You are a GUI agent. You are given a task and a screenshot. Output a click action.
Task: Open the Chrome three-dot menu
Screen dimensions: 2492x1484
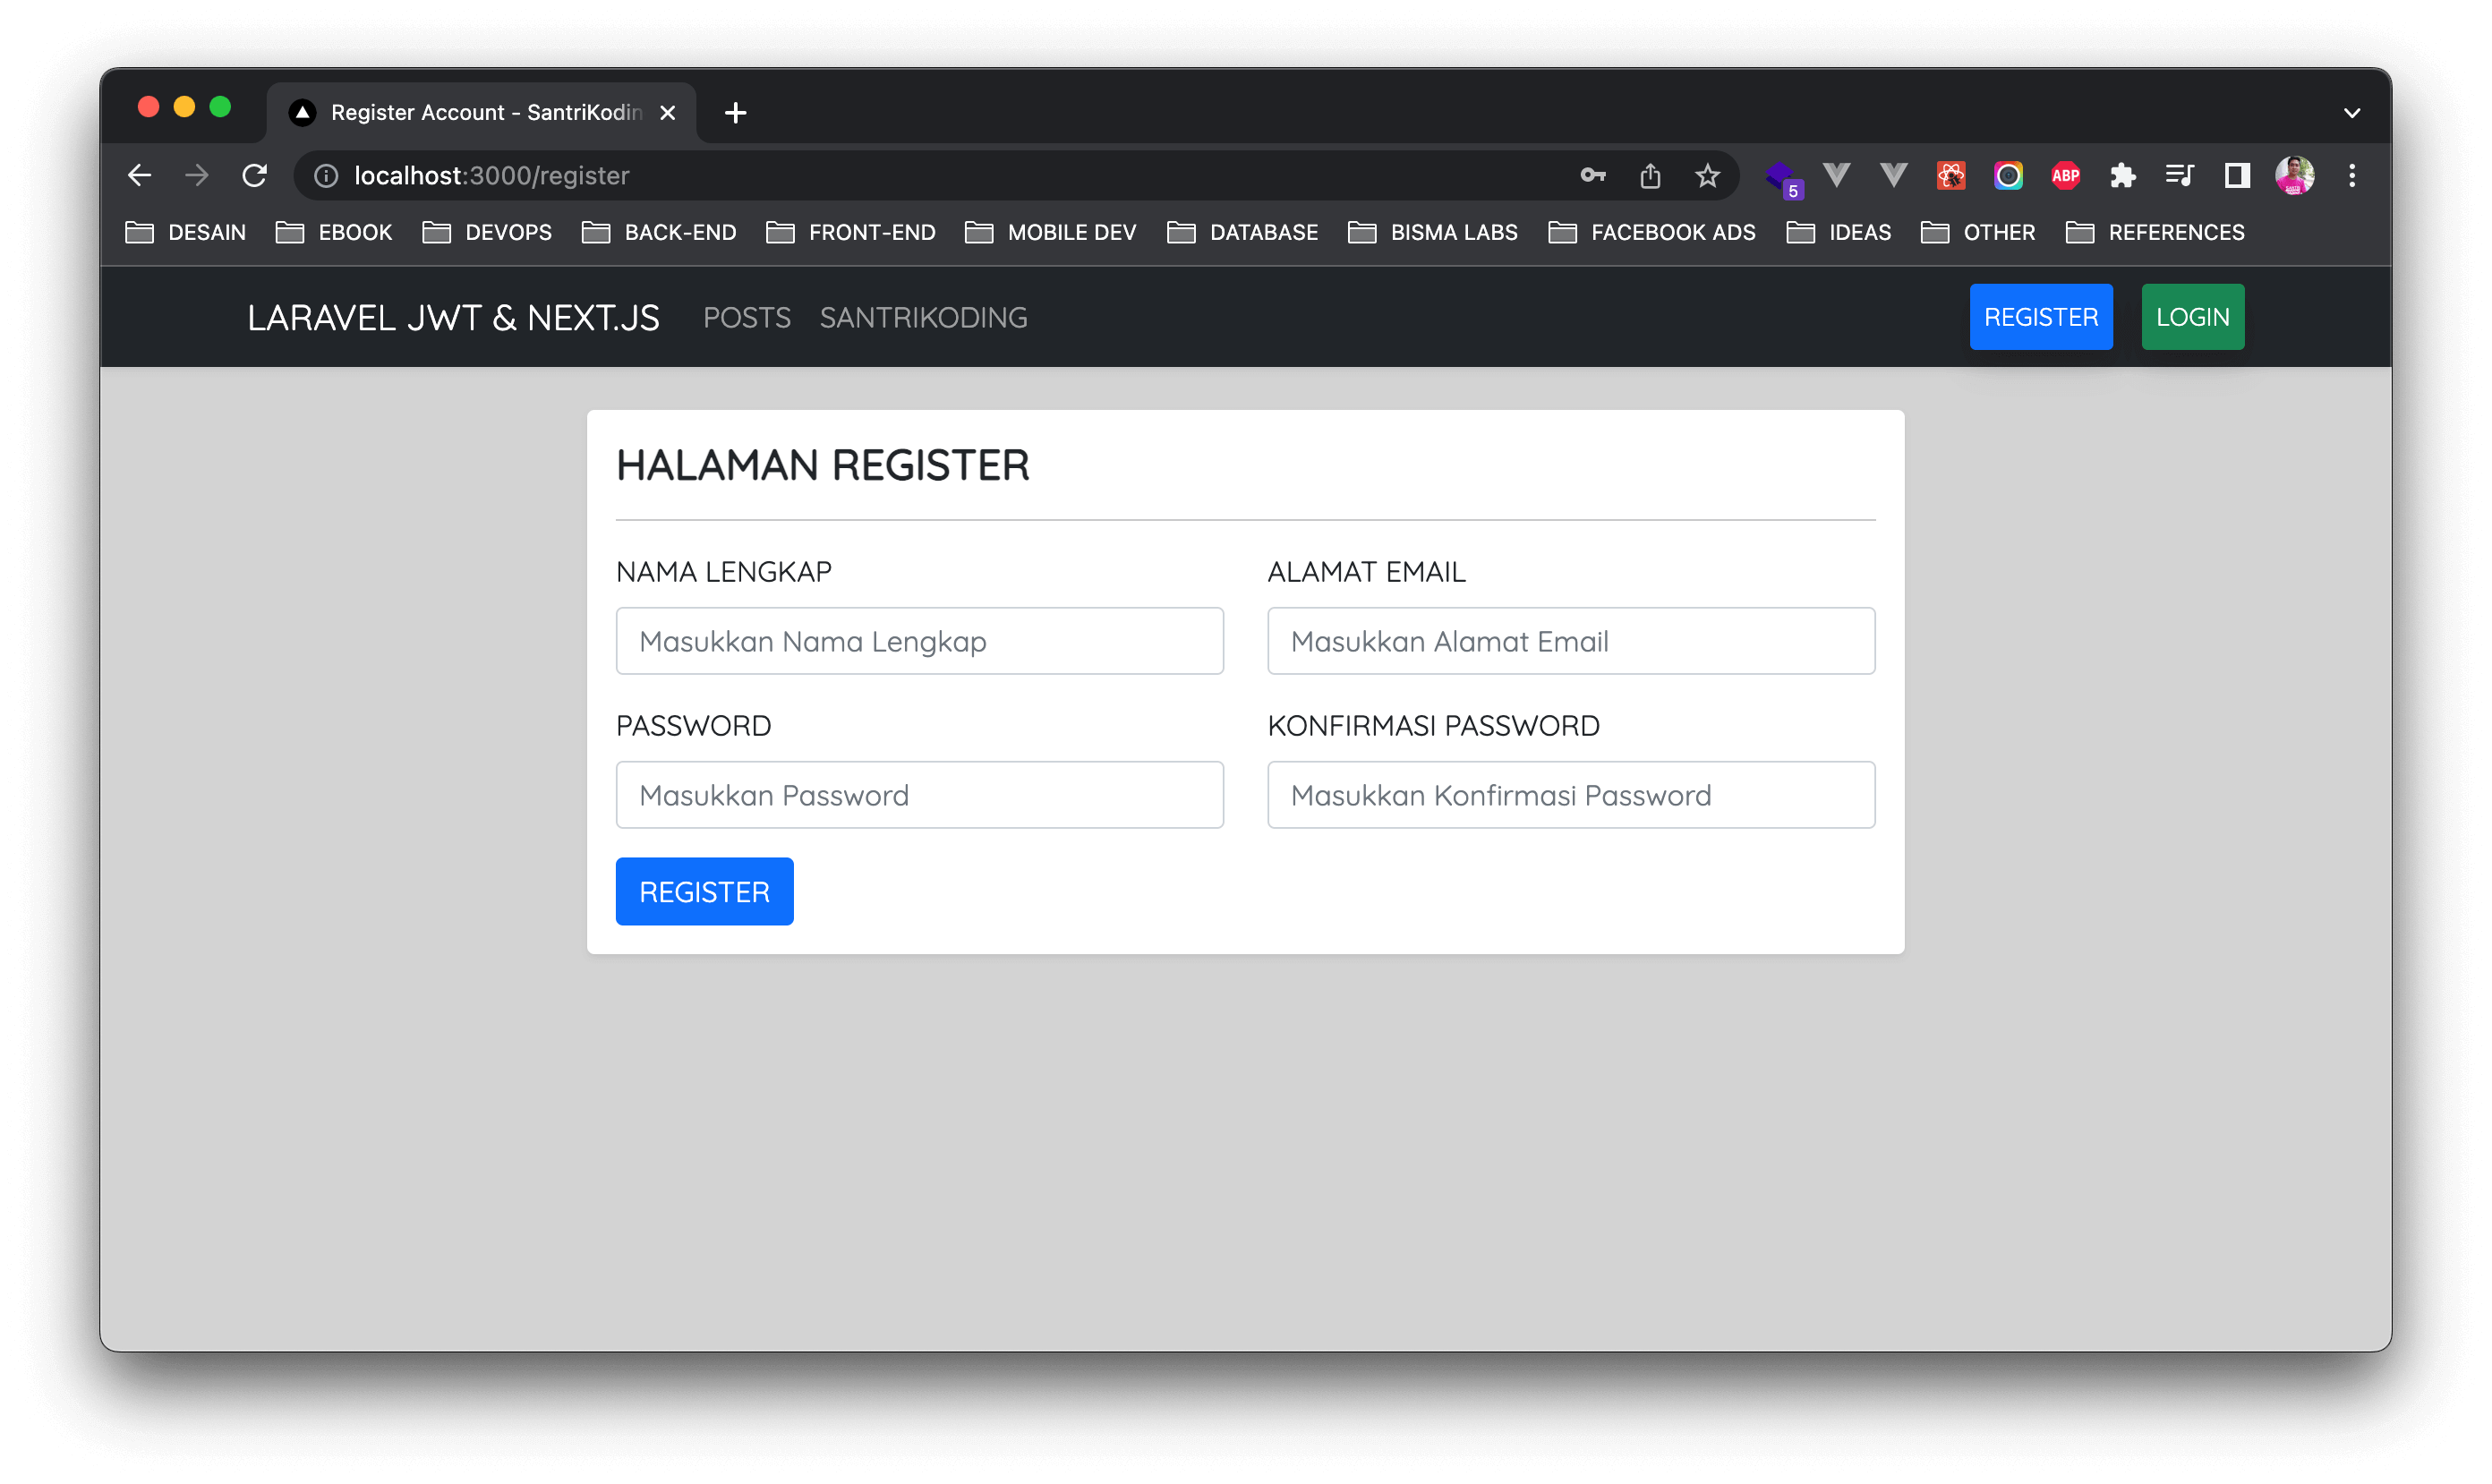[2352, 176]
